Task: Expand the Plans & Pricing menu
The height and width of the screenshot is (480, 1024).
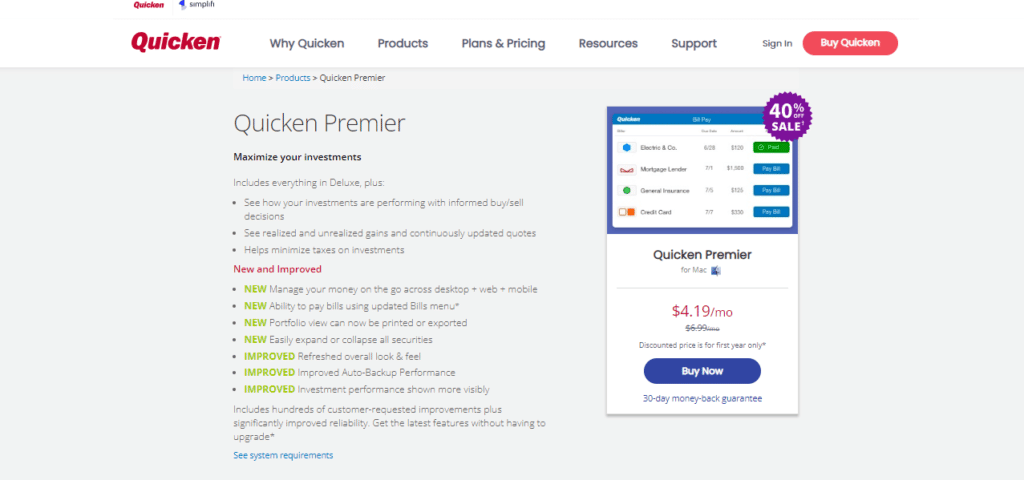Action: click(x=504, y=44)
